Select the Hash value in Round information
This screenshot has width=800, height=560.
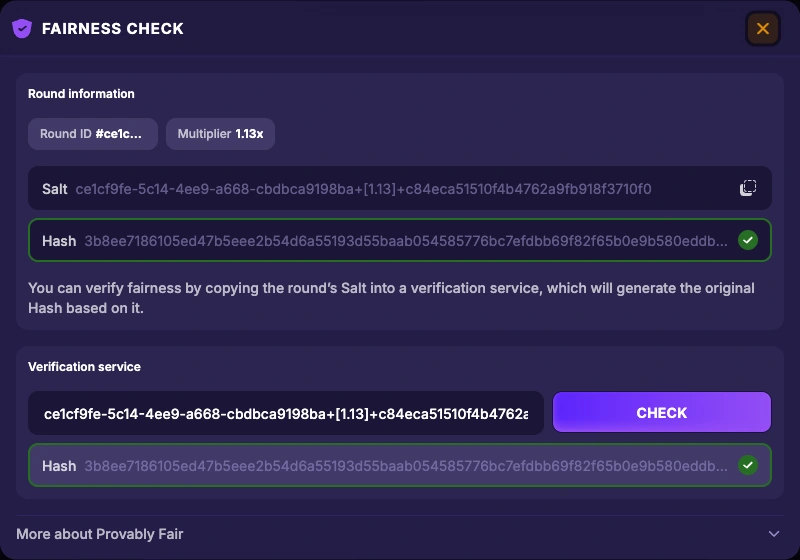tap(406, 241)
